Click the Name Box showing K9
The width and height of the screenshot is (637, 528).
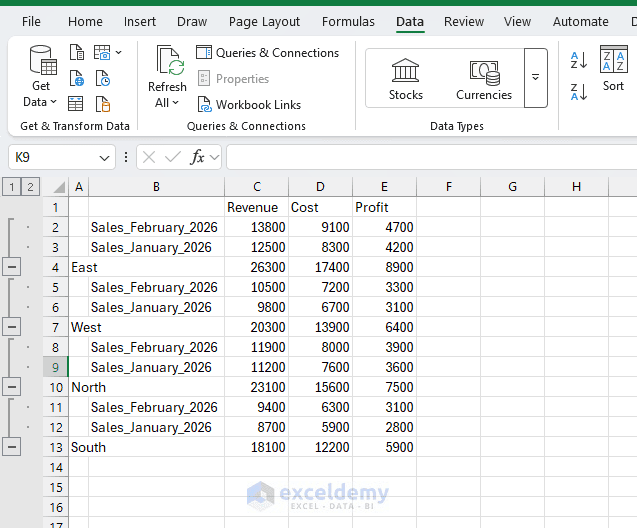53,157
